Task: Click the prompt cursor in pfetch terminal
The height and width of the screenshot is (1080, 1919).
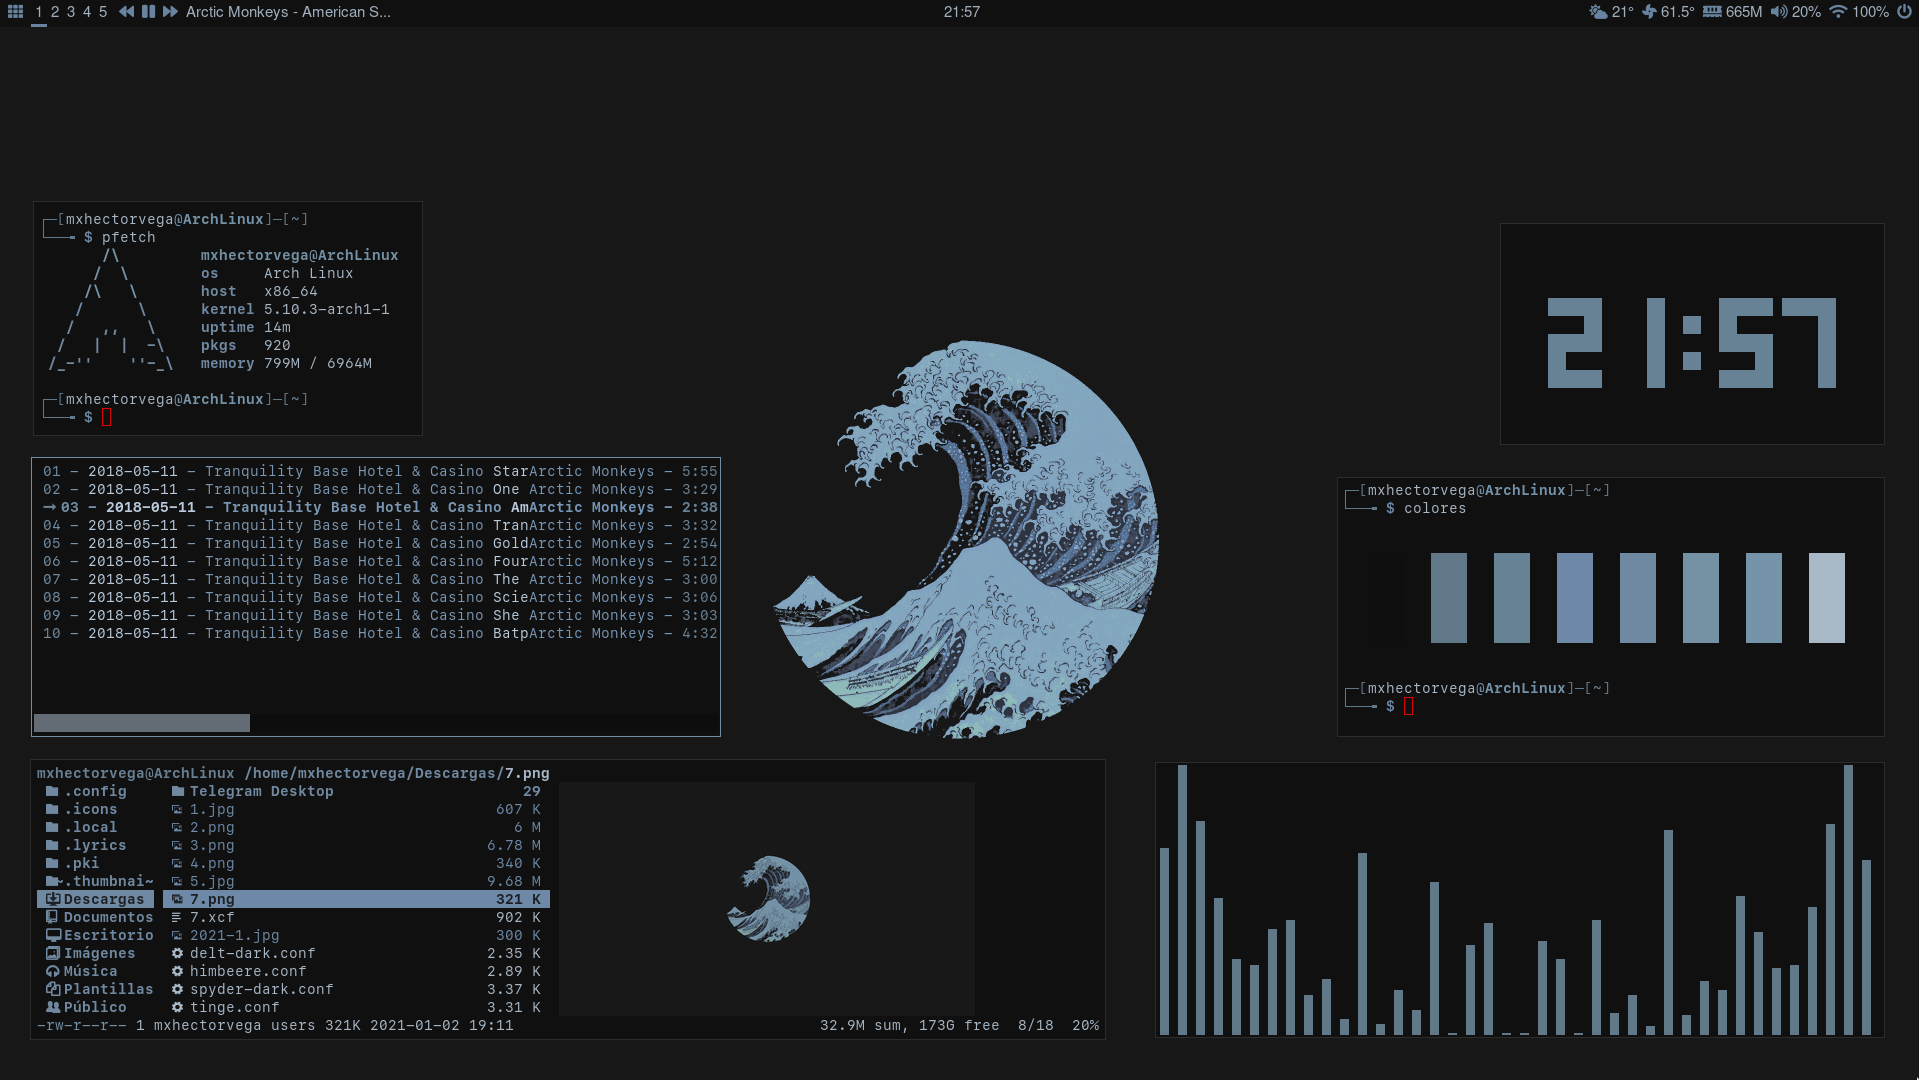Action: (107, 417)
